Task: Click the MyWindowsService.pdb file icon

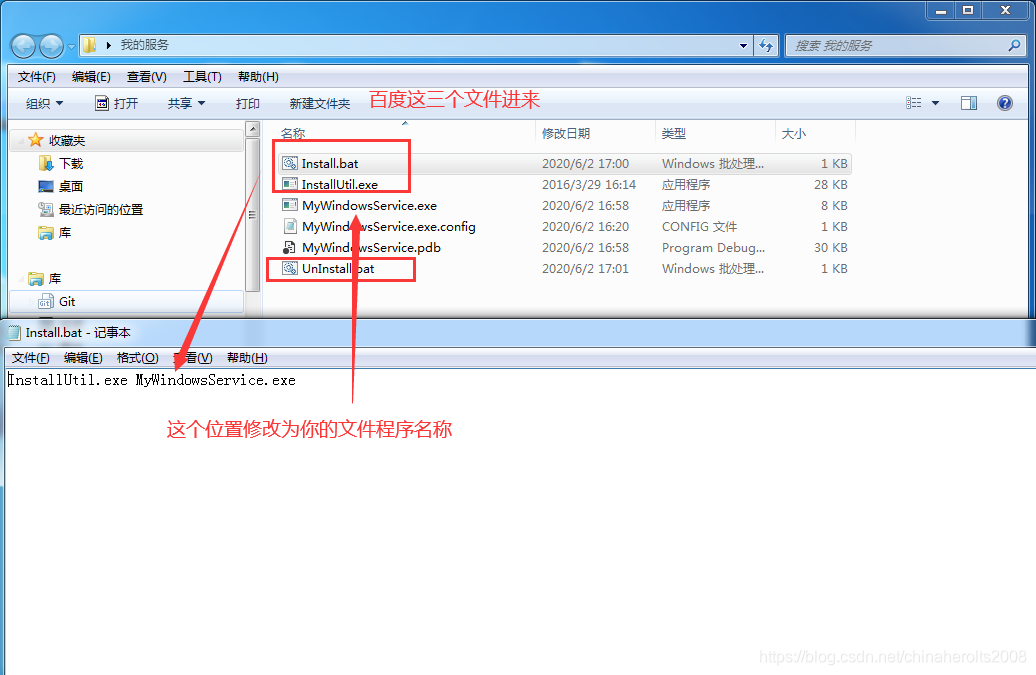Action: 289,248
